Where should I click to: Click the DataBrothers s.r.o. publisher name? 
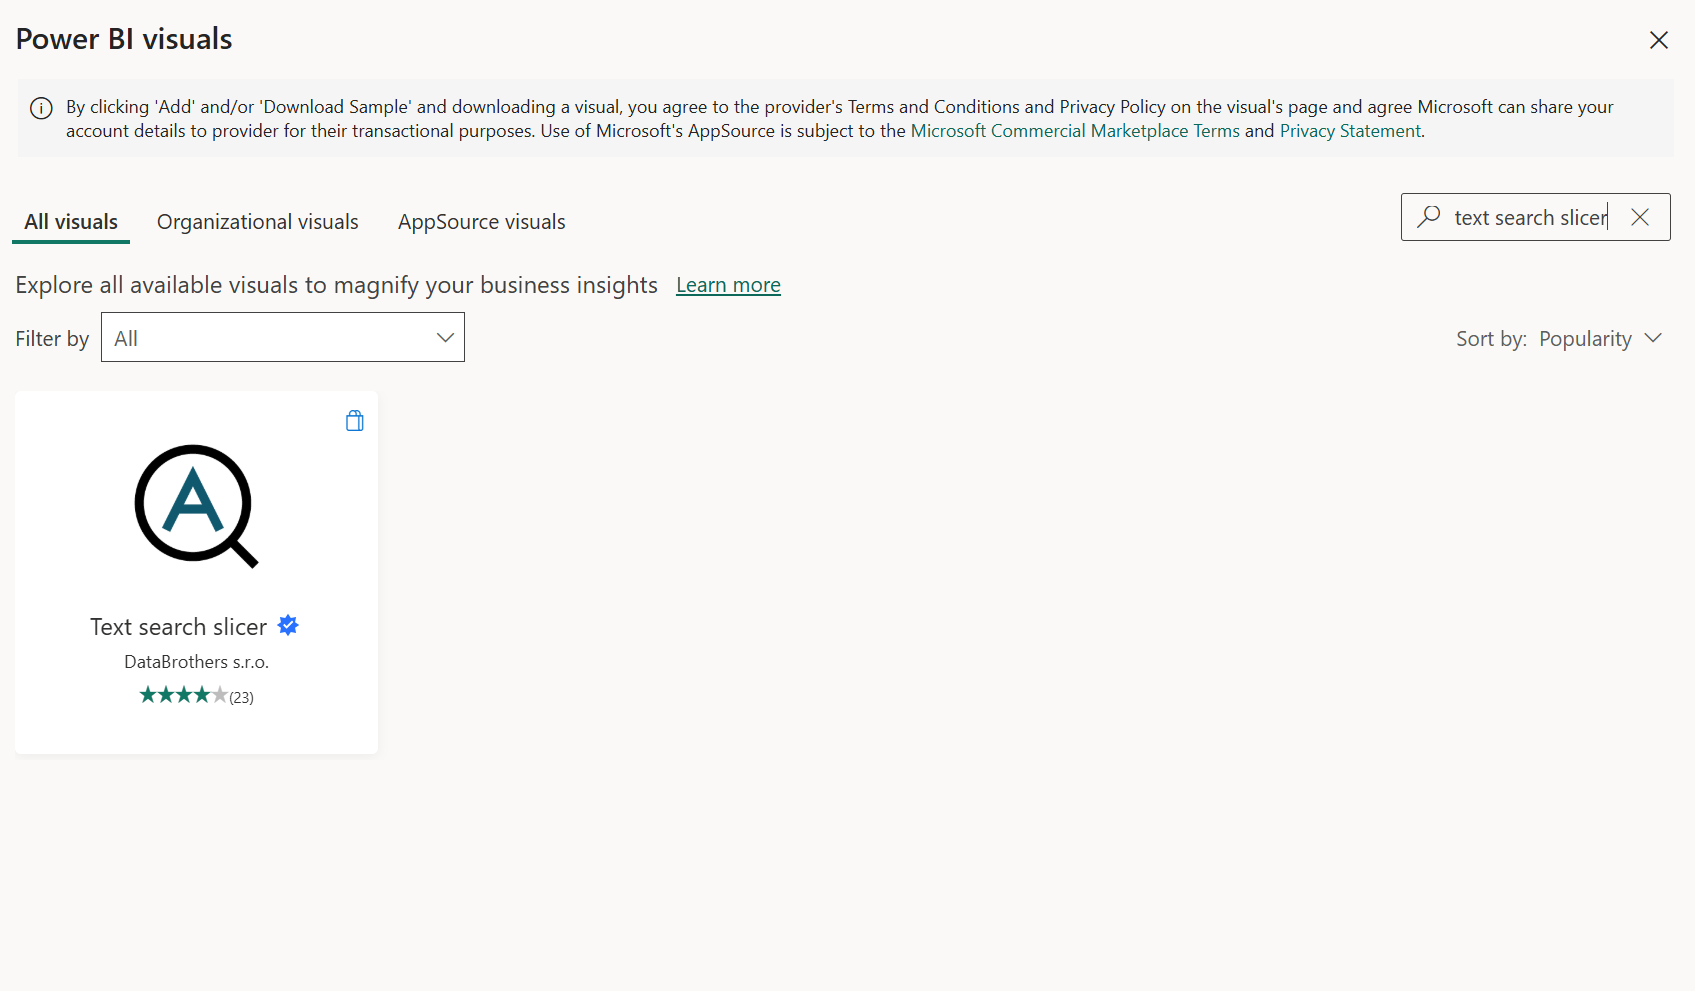pyautogui.click(x=196, y=662)
